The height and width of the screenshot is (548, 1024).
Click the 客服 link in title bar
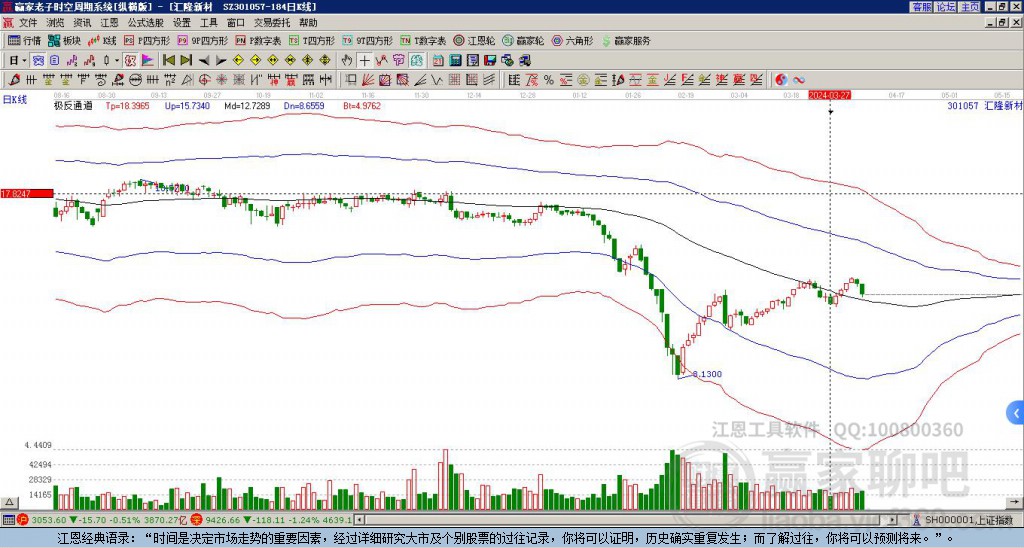(921, 7)
